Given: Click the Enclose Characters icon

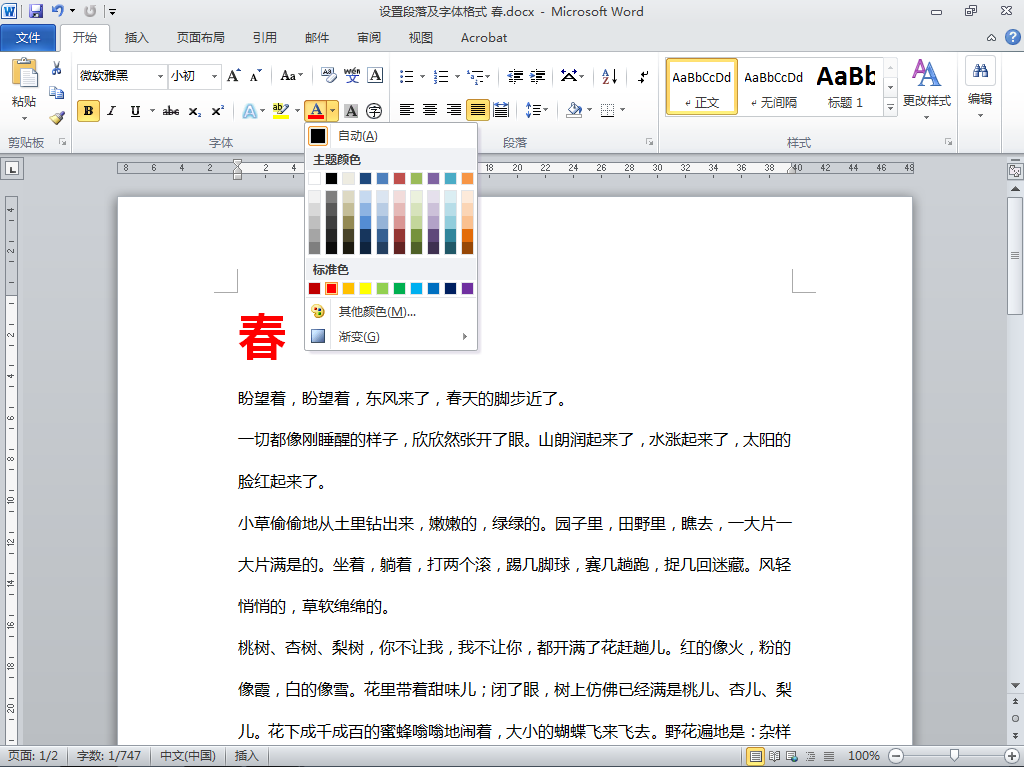Looking at the screenshot, I should tap(374, 111).
